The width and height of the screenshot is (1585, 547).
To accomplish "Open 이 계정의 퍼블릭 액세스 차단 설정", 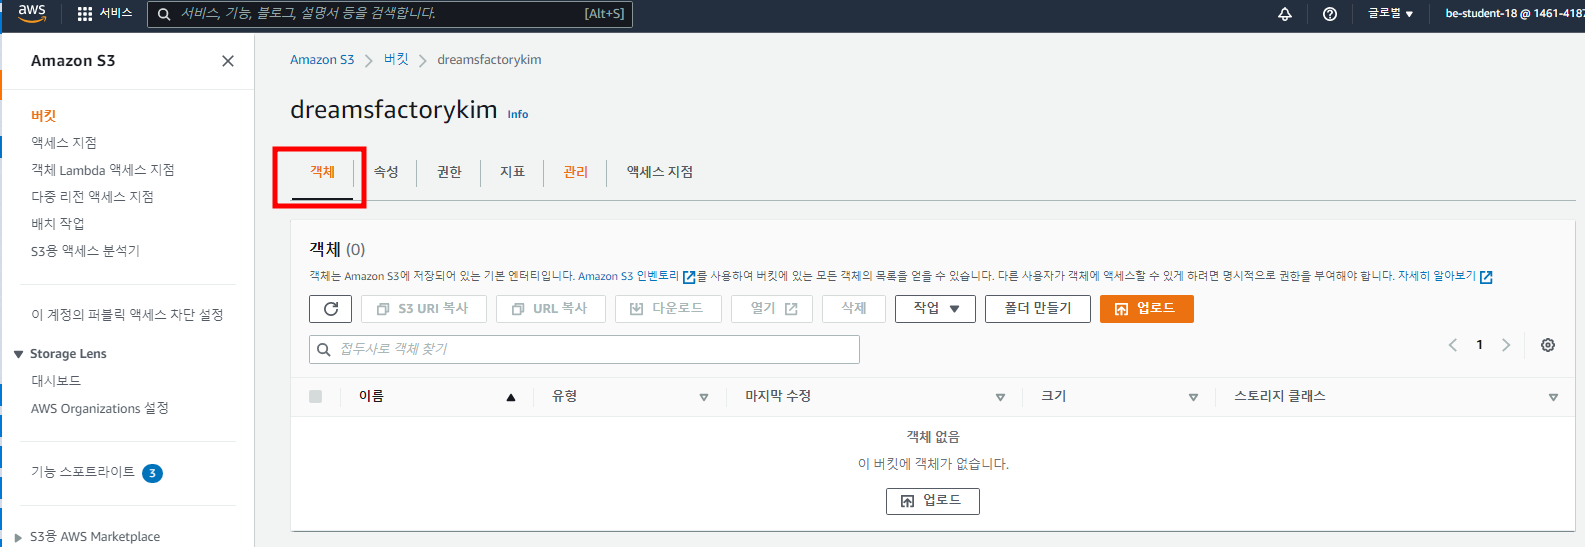I will [x=127, y=315].
